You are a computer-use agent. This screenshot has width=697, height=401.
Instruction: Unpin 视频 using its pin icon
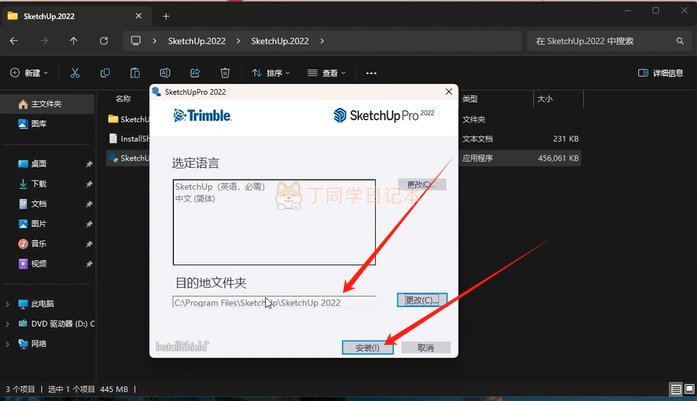tap(89, 264)
